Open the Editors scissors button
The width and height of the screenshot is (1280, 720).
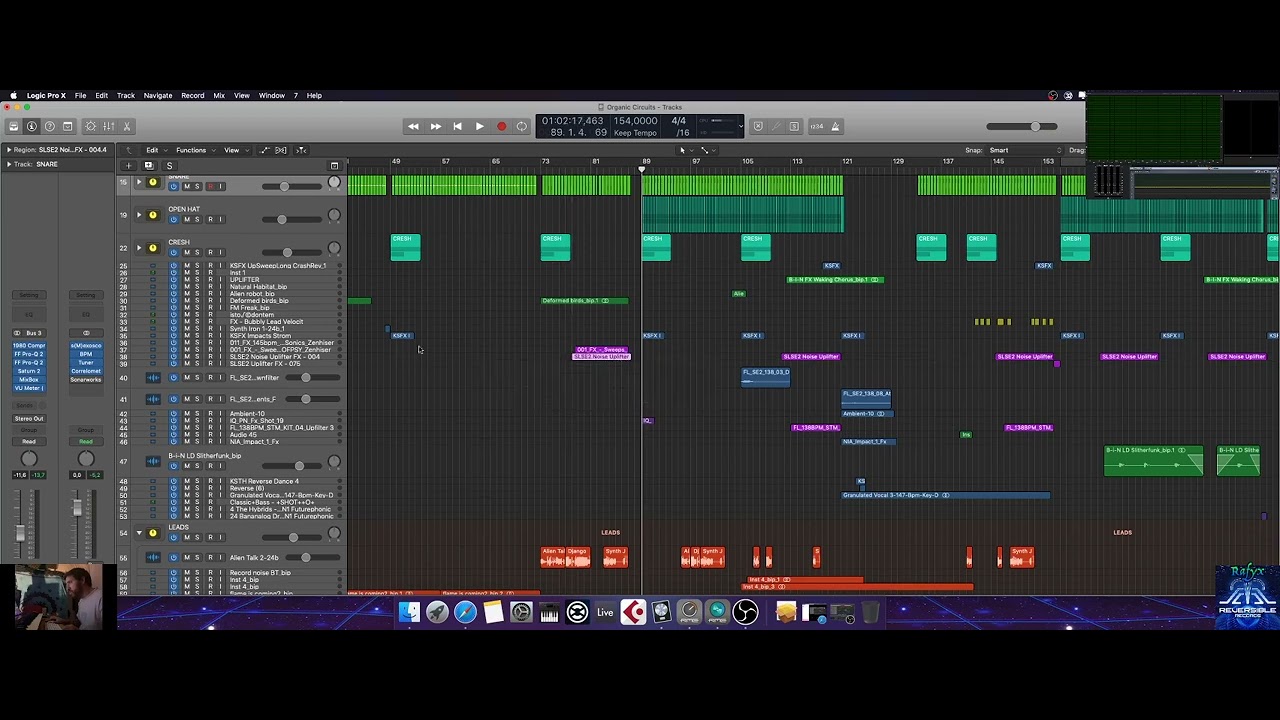127,126
